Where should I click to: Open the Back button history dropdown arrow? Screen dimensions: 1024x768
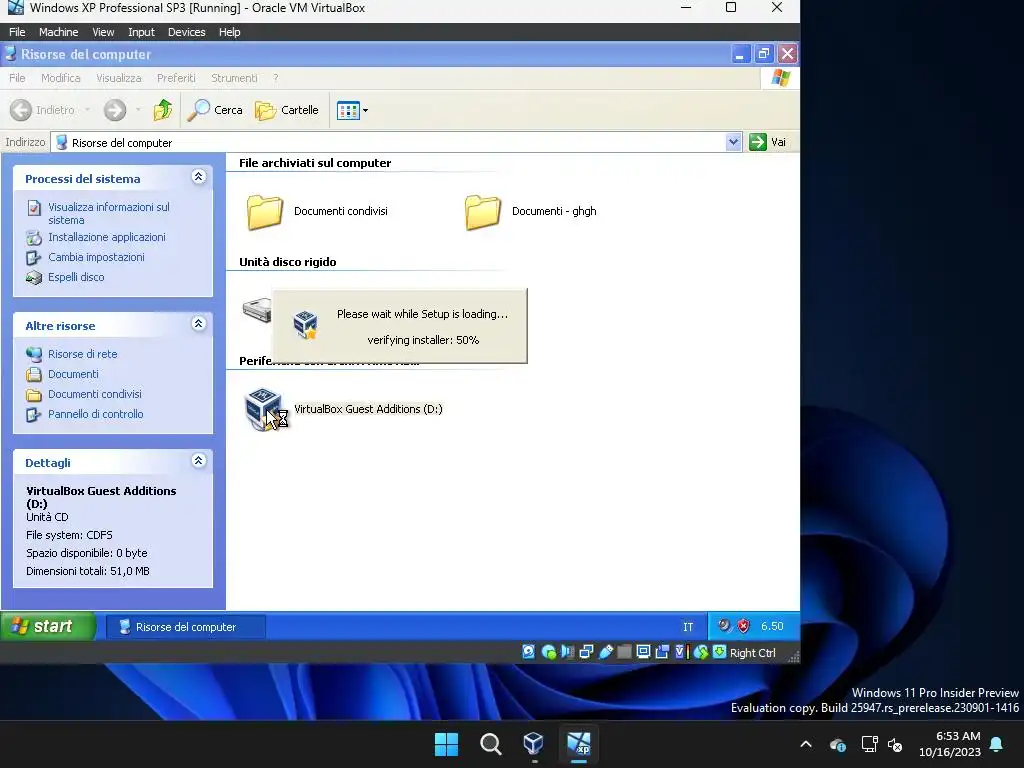[87, 110]
